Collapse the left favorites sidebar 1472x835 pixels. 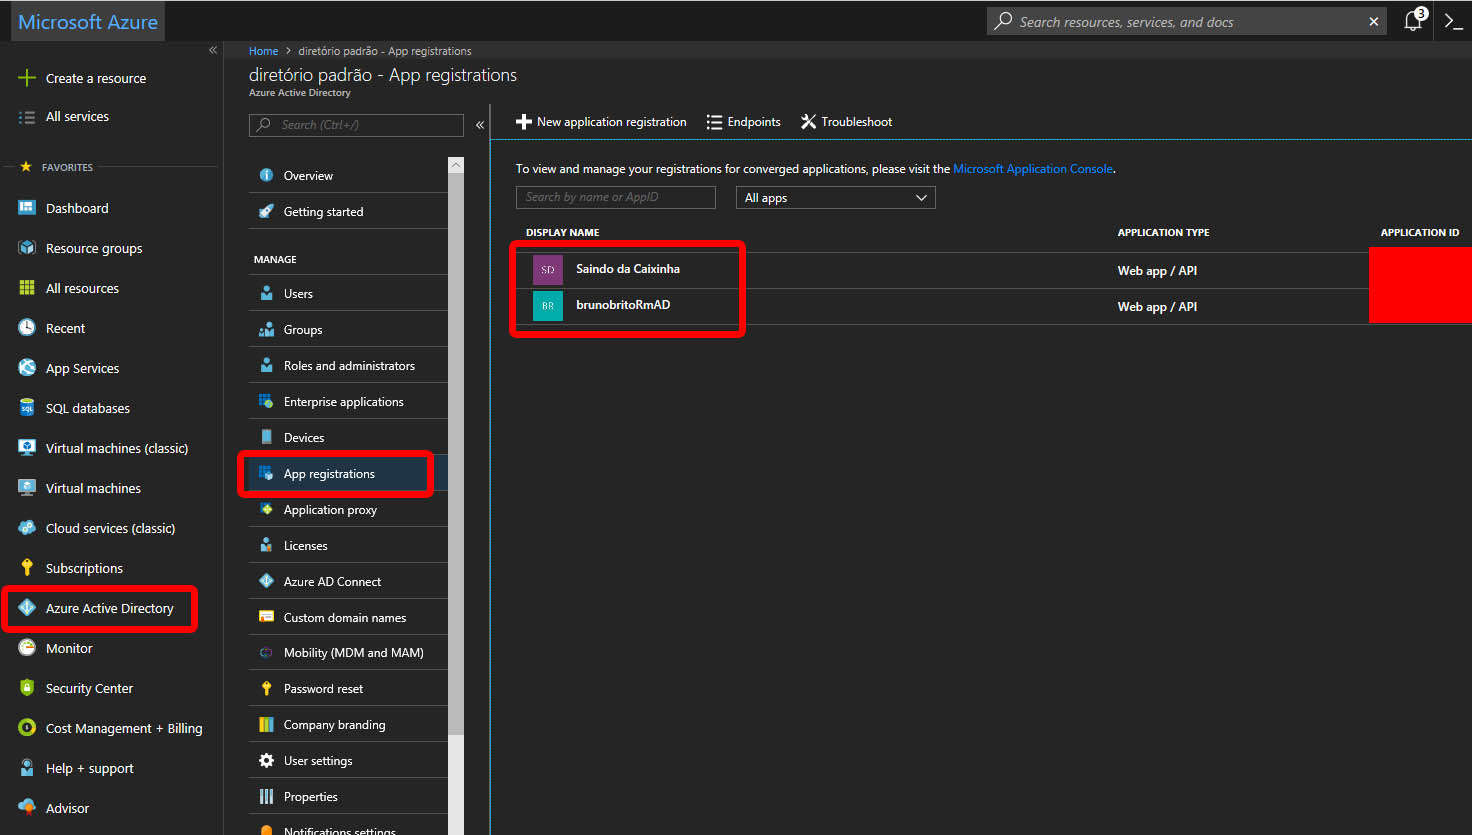point(213,50)
